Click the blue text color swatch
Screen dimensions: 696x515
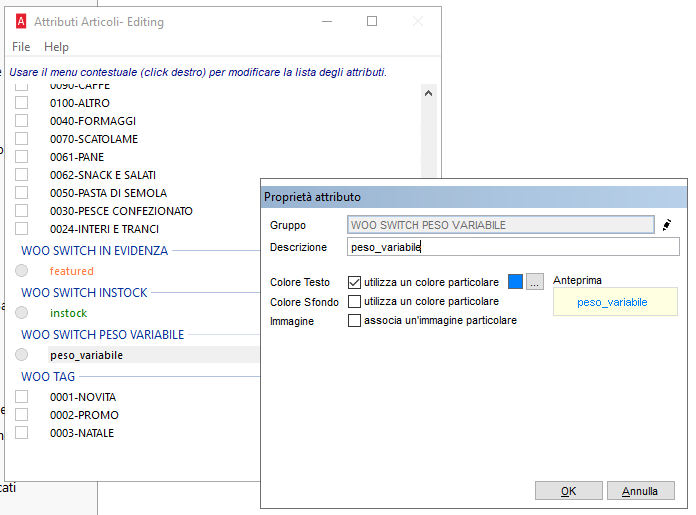515,282
